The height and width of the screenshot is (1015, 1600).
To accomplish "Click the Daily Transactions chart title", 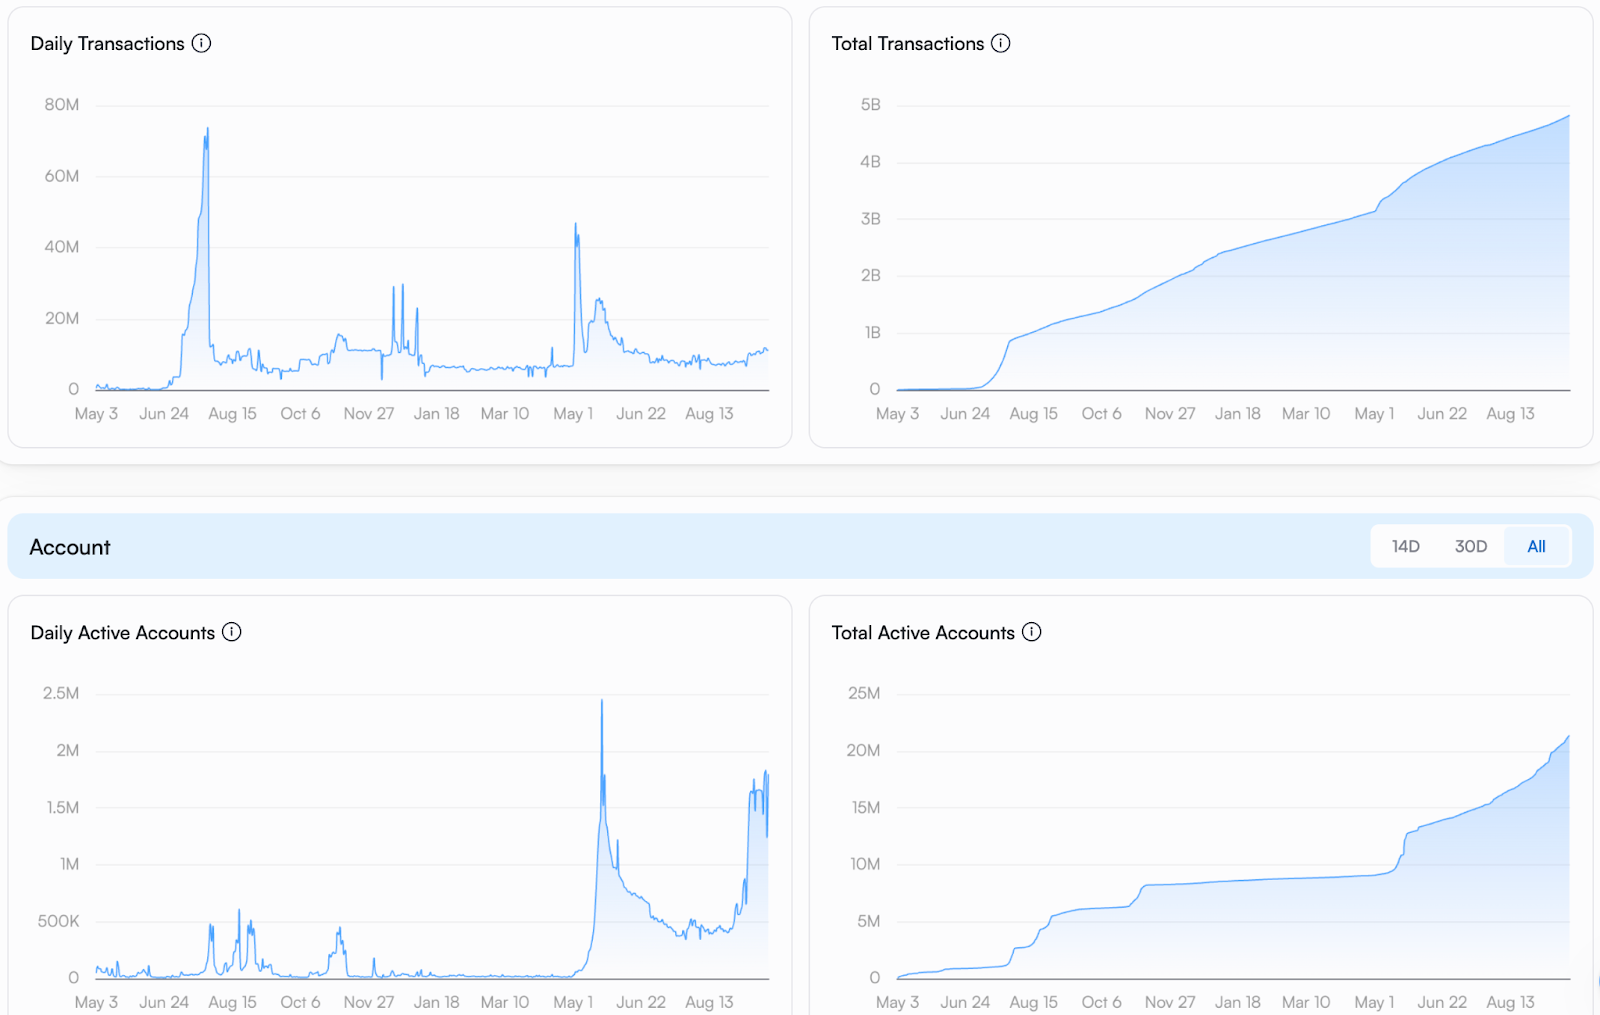I will pyautogui.click(x=107, y=44).
